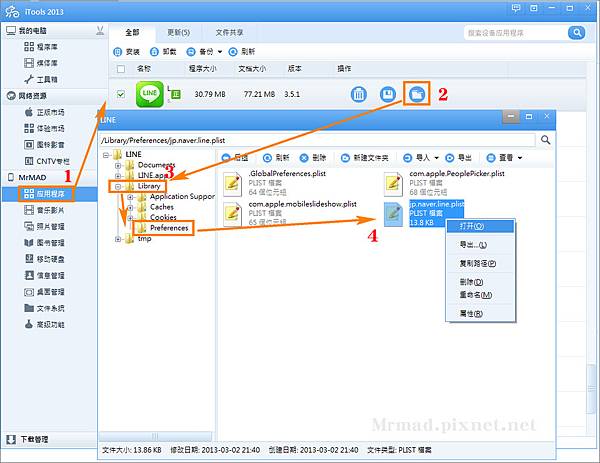This screenshot has height=463, width=600.
Task: Expand the tmp folder tree node
Action: click(x=118, y=239)
